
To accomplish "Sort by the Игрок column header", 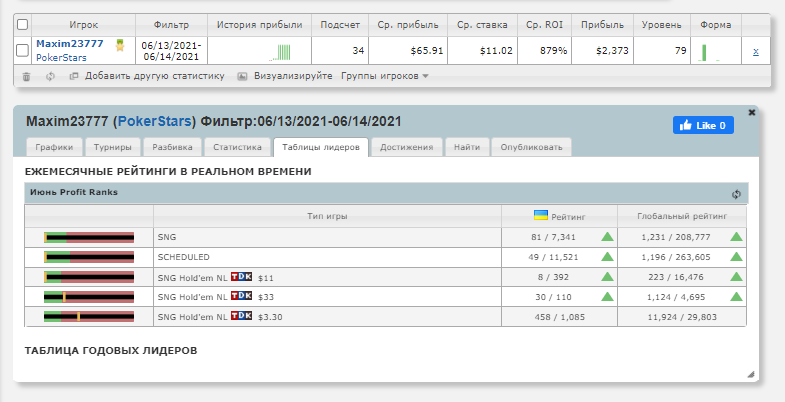I will coord(84,25).
